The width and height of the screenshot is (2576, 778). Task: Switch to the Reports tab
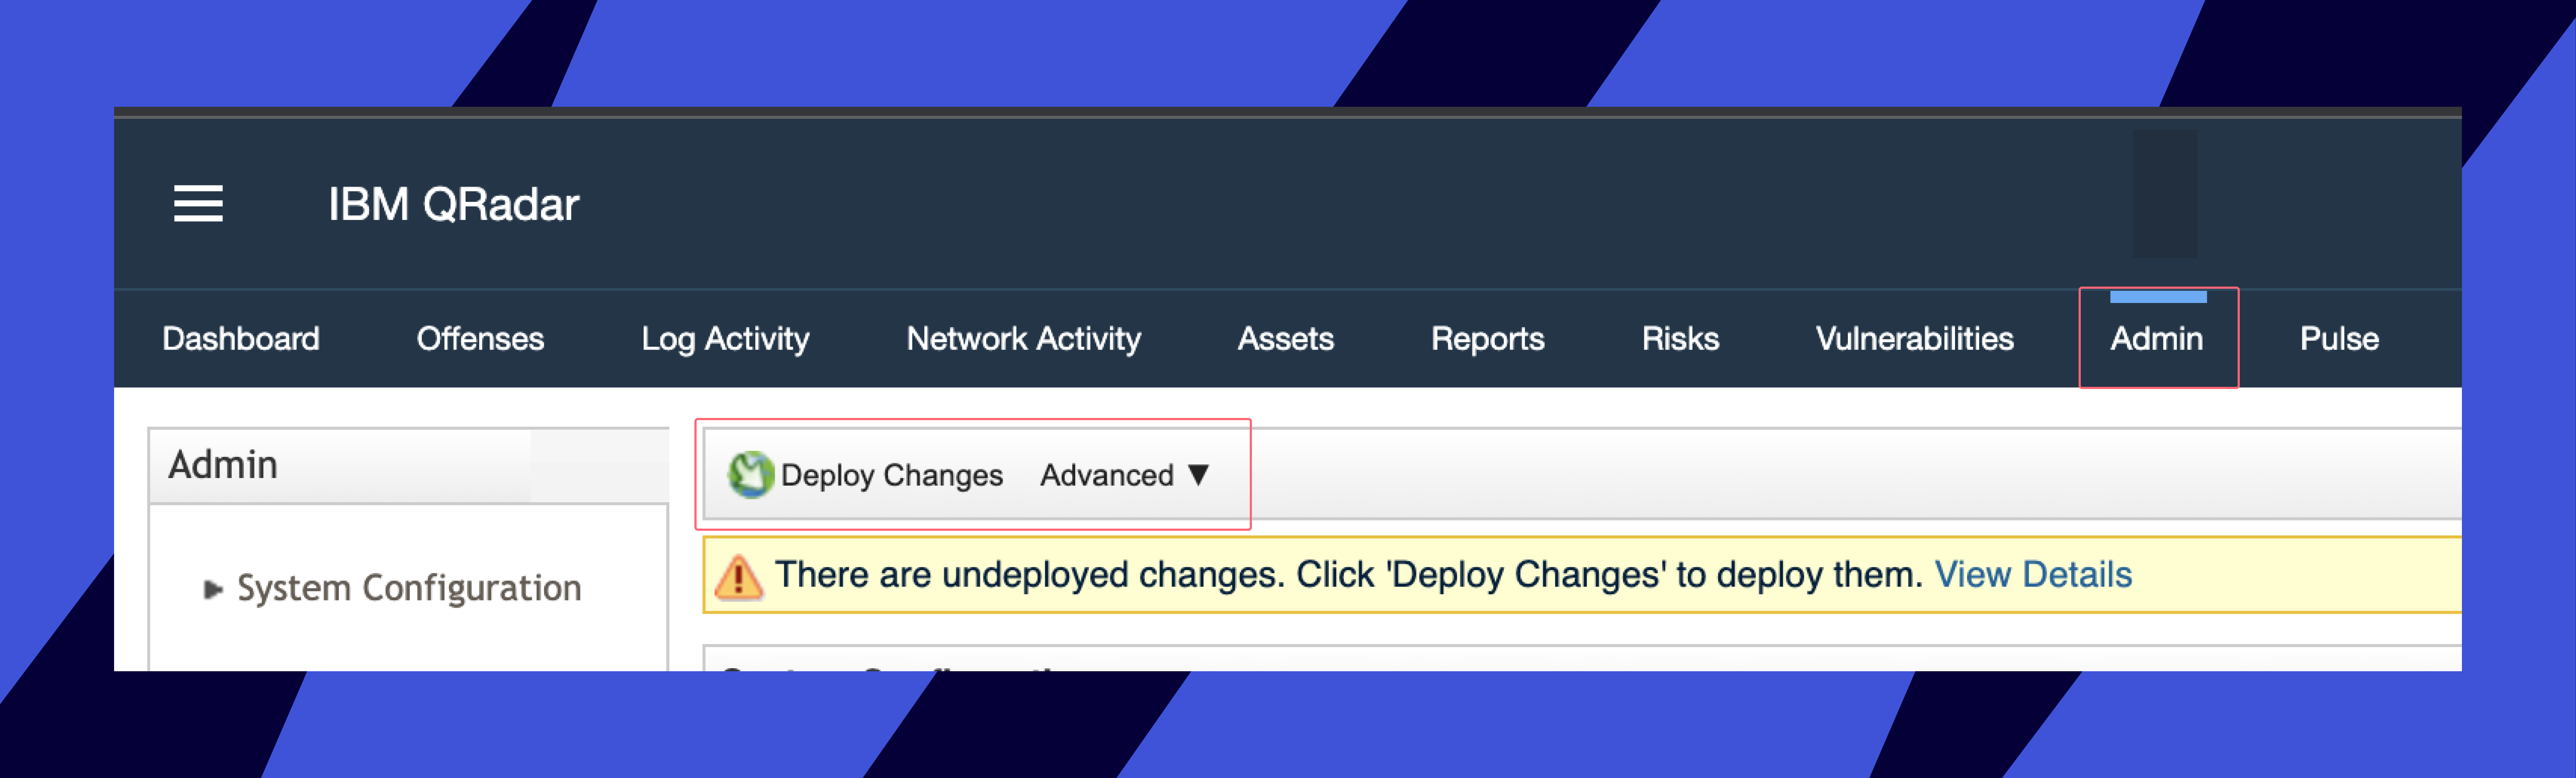(1487, 339)
